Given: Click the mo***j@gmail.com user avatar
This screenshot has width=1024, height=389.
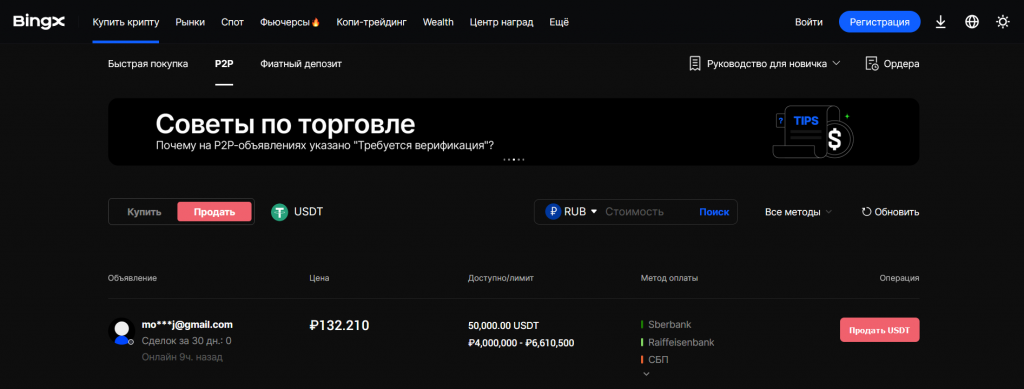Looking at the screenshot, I should tap(121, 332).
